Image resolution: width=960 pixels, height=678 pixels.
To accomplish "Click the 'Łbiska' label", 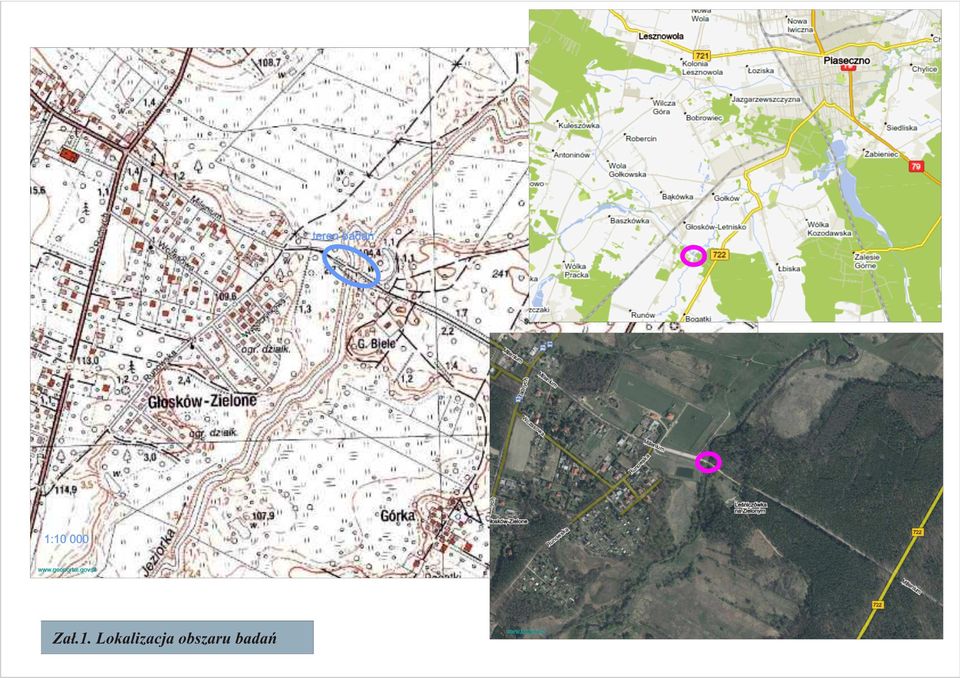I will coord(789,268).
